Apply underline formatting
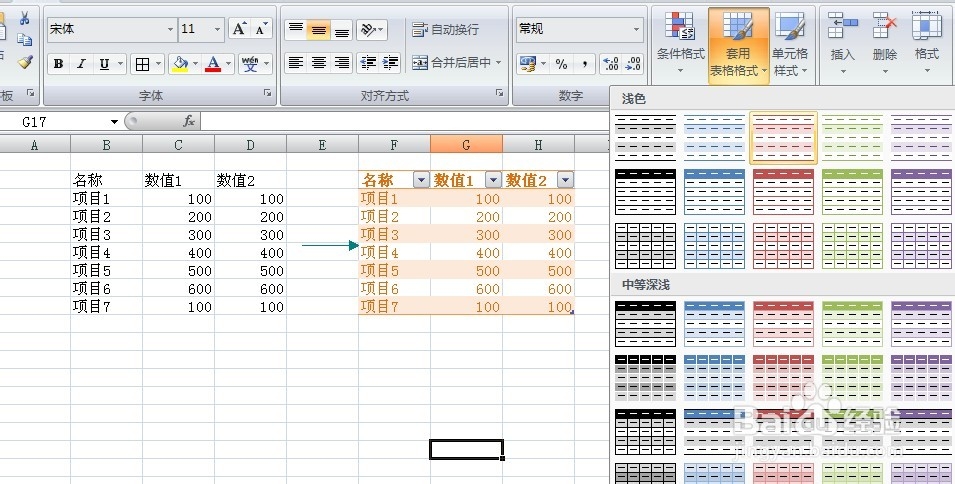 104,63
